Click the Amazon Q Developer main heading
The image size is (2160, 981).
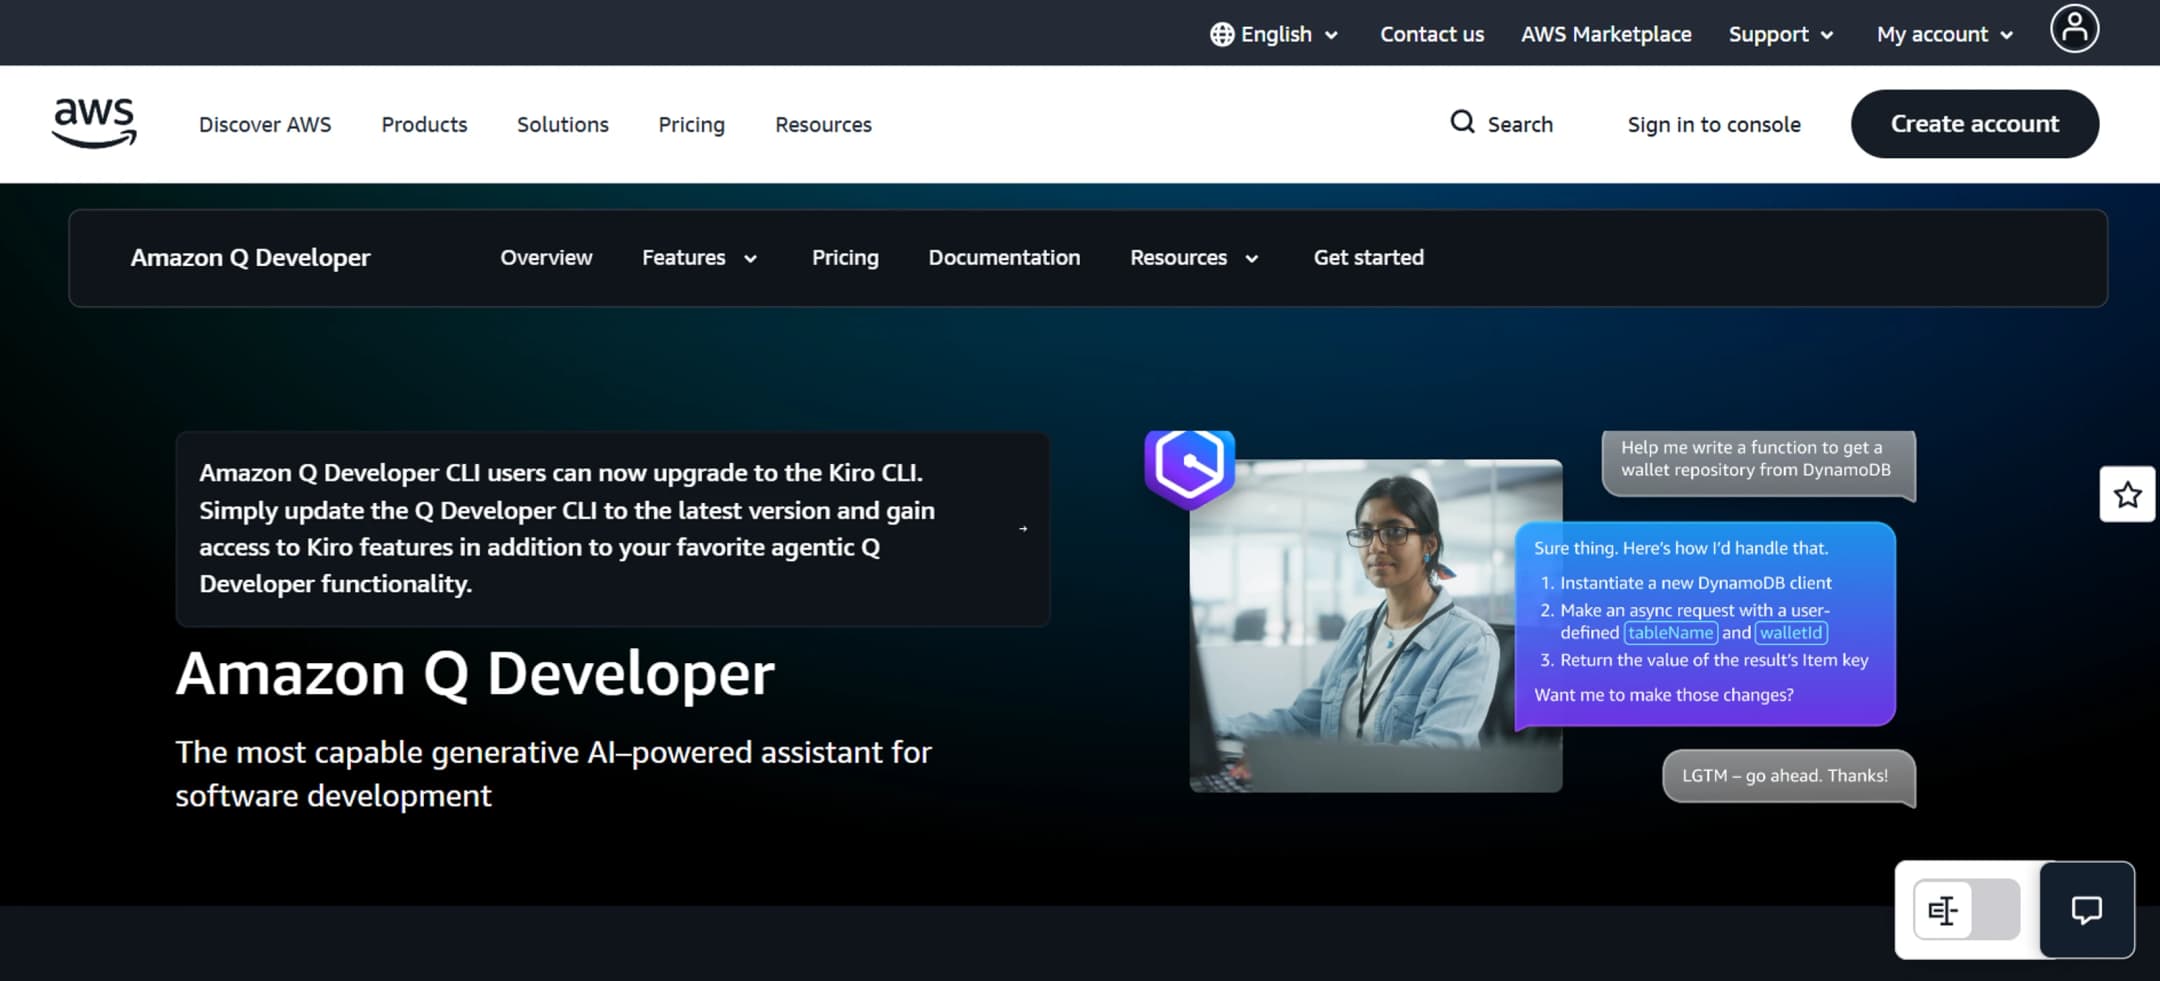(x=475, y=674)
